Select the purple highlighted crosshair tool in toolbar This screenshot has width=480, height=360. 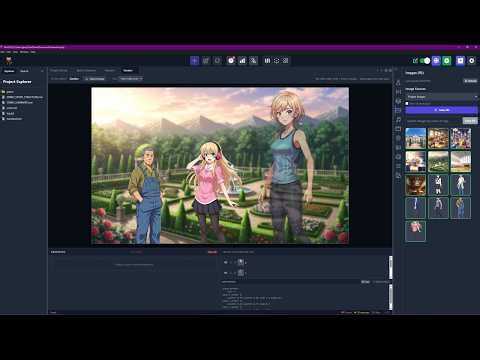(x=195, y=60)
